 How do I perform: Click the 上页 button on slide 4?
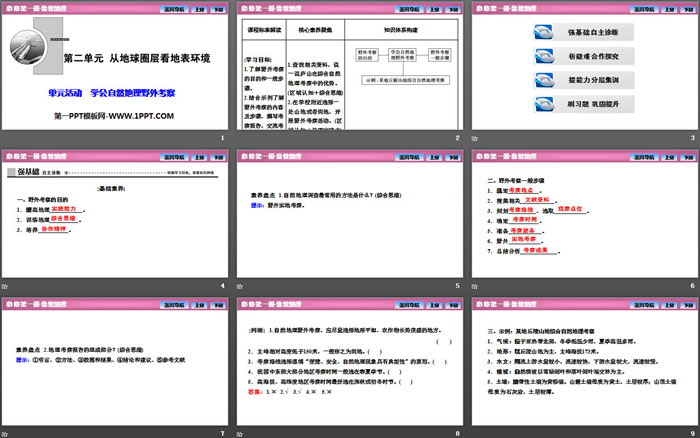(199, 157)
